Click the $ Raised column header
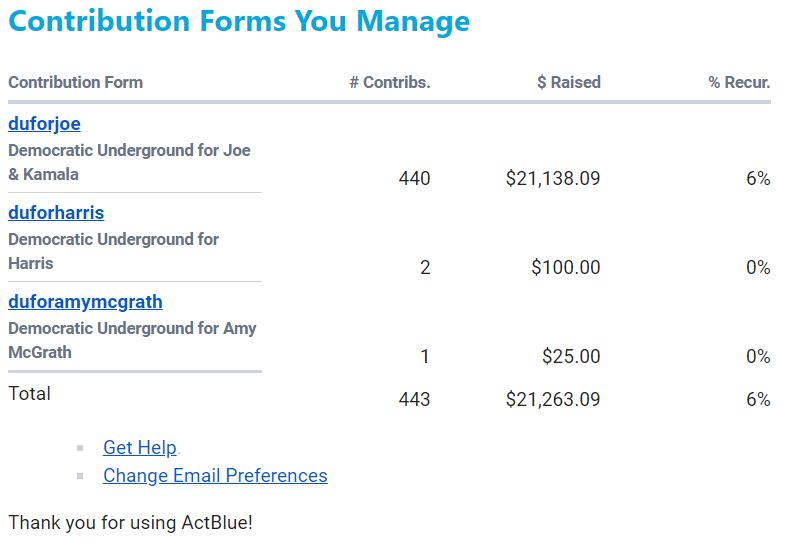The width and height of the screenshot is (787, 546). [569, 82]
